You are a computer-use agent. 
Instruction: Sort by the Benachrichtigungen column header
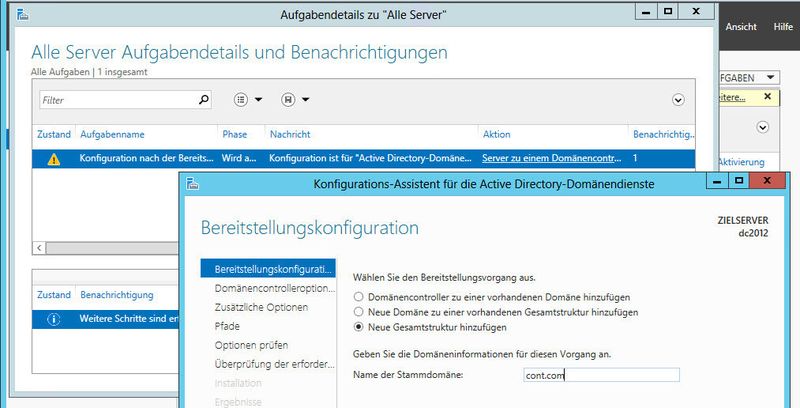[662, 134]
